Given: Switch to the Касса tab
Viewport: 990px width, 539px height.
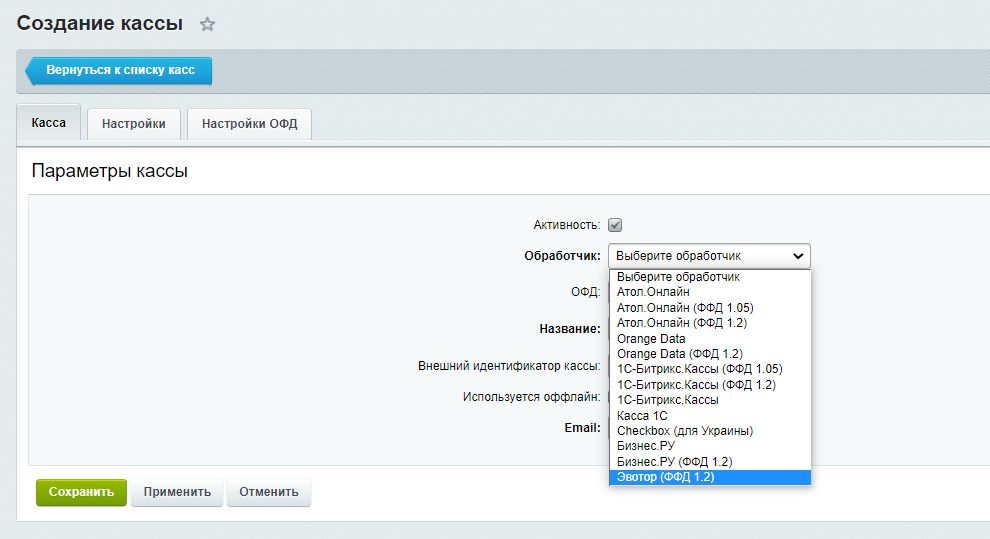Looking at the screenshot, I should click(48, 123).
